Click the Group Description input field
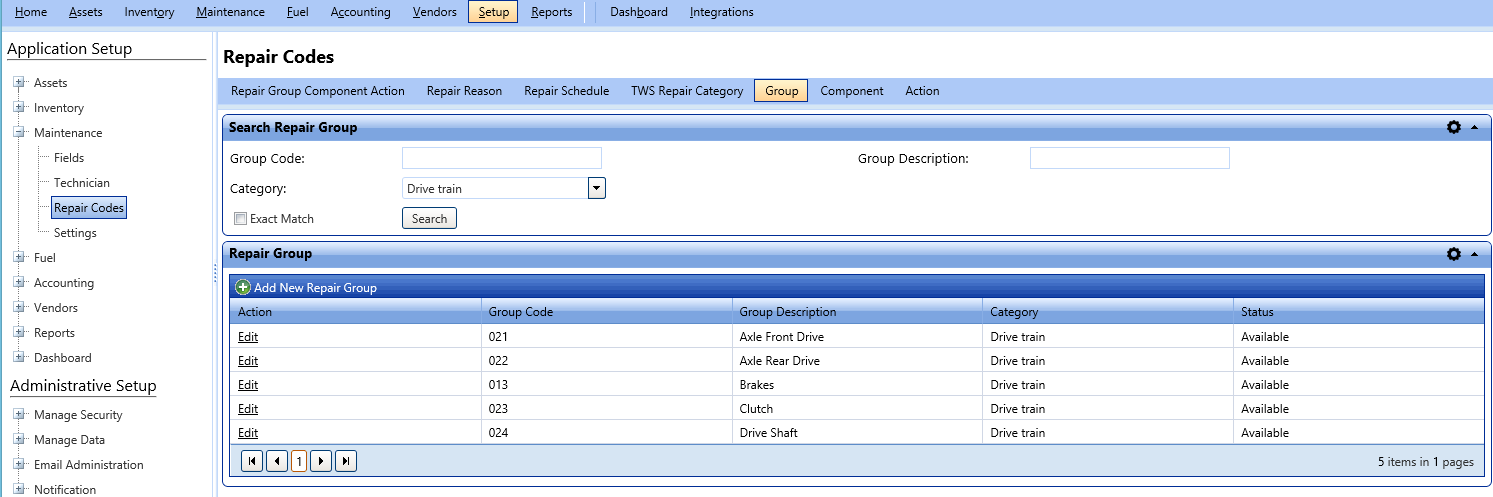1493x497 pixels. 1129,158
